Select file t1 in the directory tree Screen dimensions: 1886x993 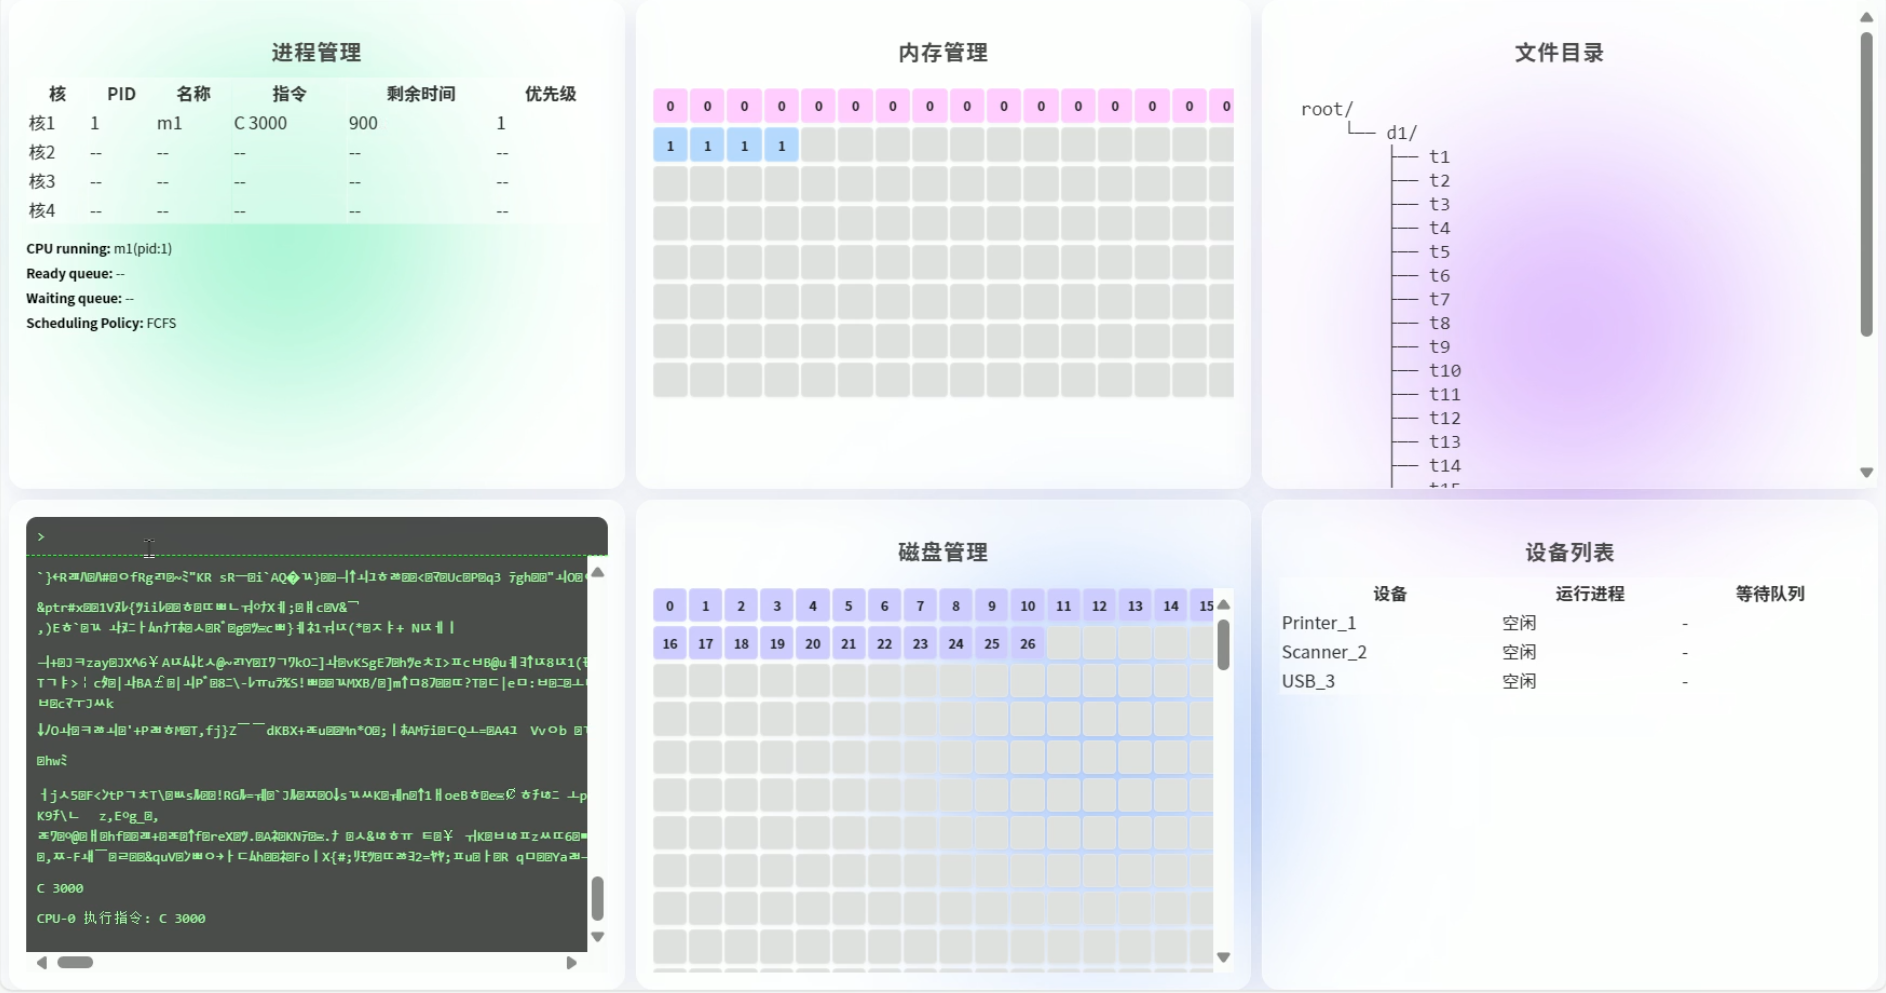click(x=1439, y=157)
